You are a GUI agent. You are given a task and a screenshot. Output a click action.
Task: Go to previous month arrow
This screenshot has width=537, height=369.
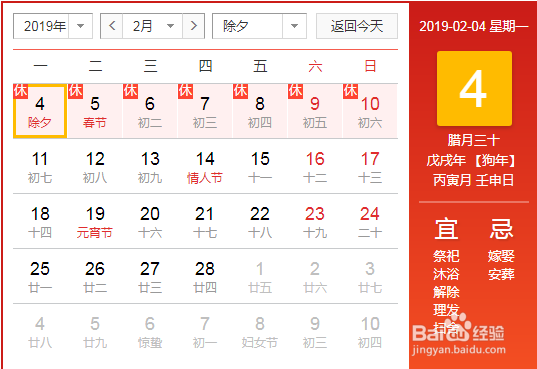112,26
